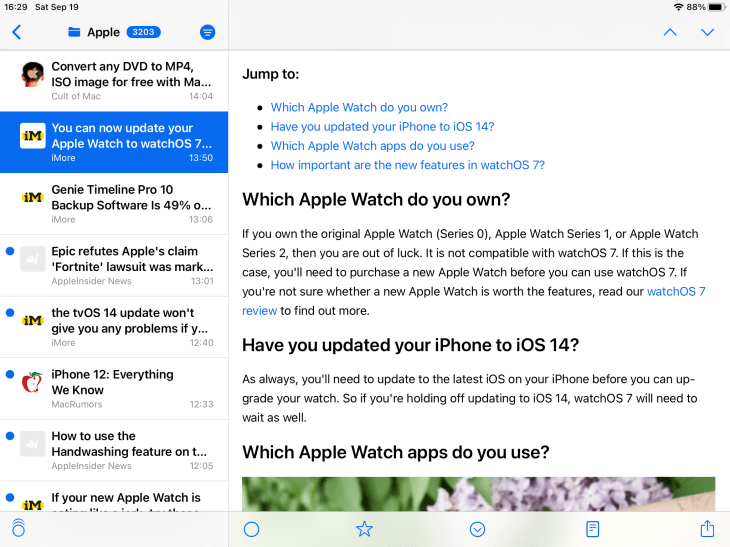Open 'If your new Apple Watch is' email
730x547 pixels.
pyautogui.click(x=114, y=497)
